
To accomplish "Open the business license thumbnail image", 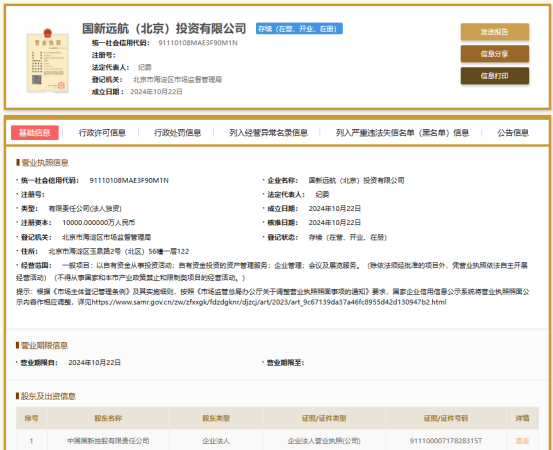I will click(48, 61).
